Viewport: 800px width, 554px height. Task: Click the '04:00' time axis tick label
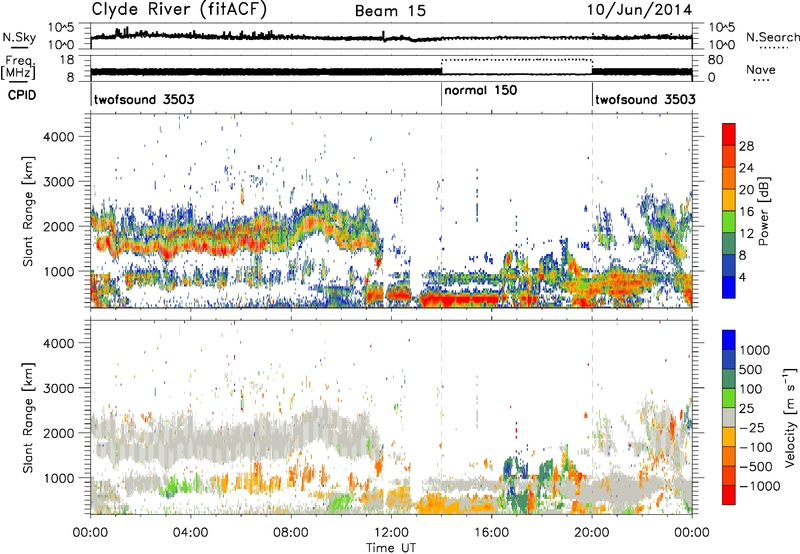(x=190, y=533)
